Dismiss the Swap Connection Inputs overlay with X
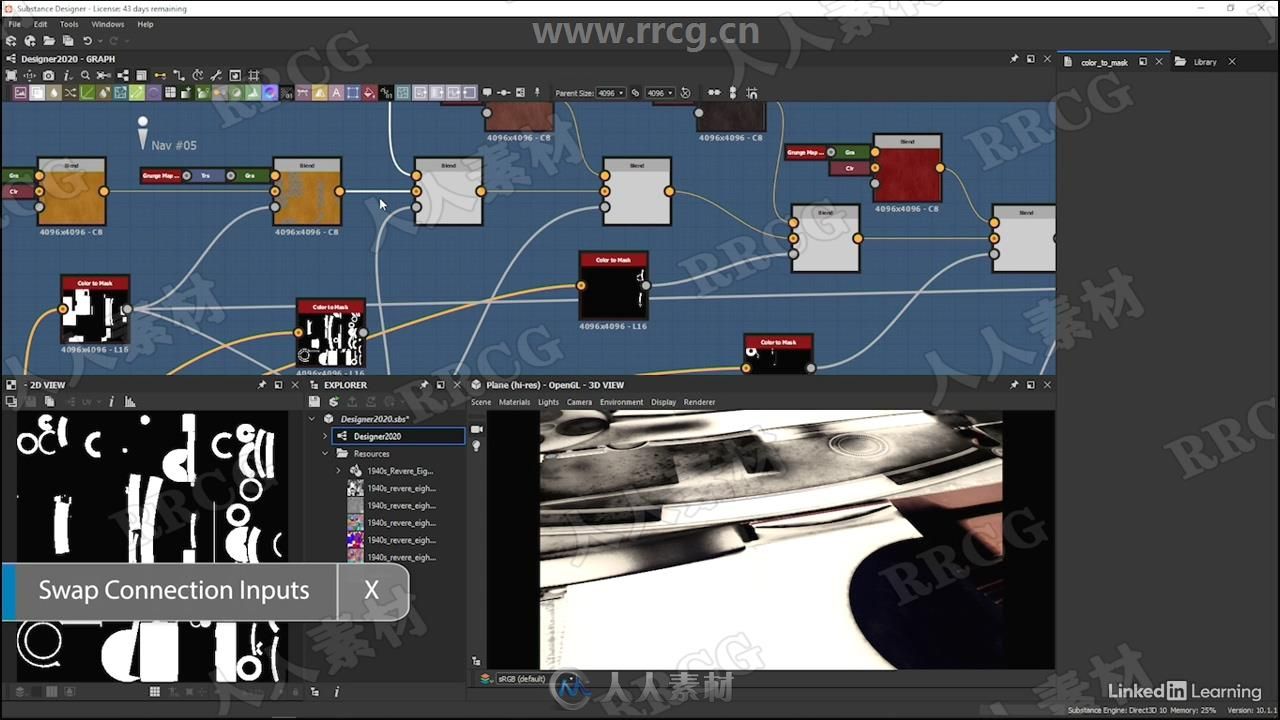The width and height of the screenshot is (1280, 720). click(371, 591)
